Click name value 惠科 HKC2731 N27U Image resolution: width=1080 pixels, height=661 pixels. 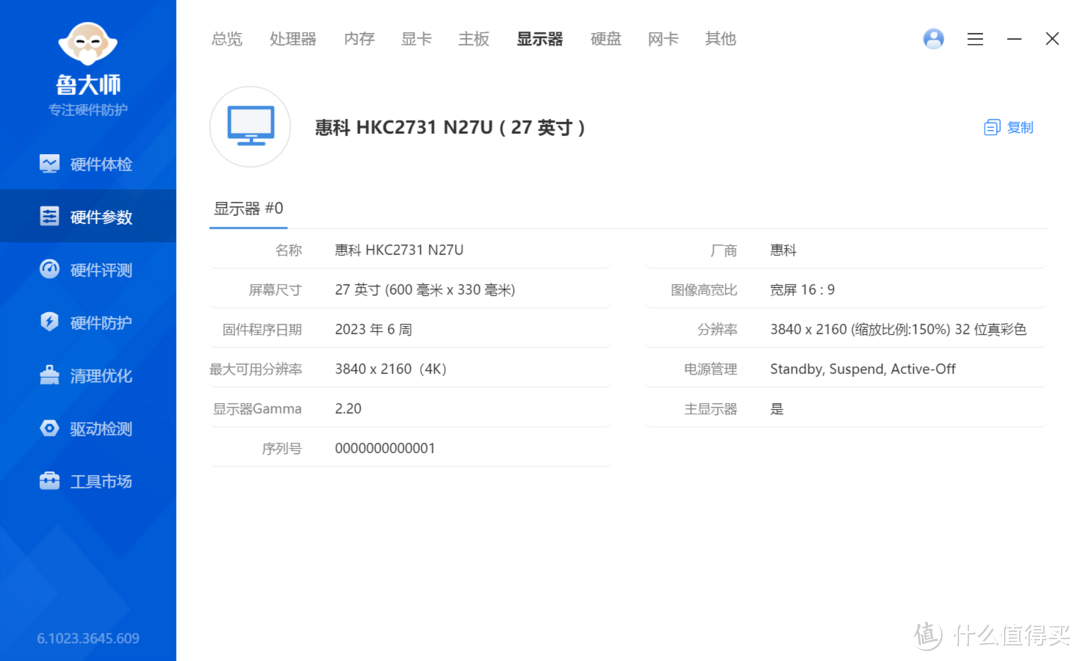click(399, 250)
